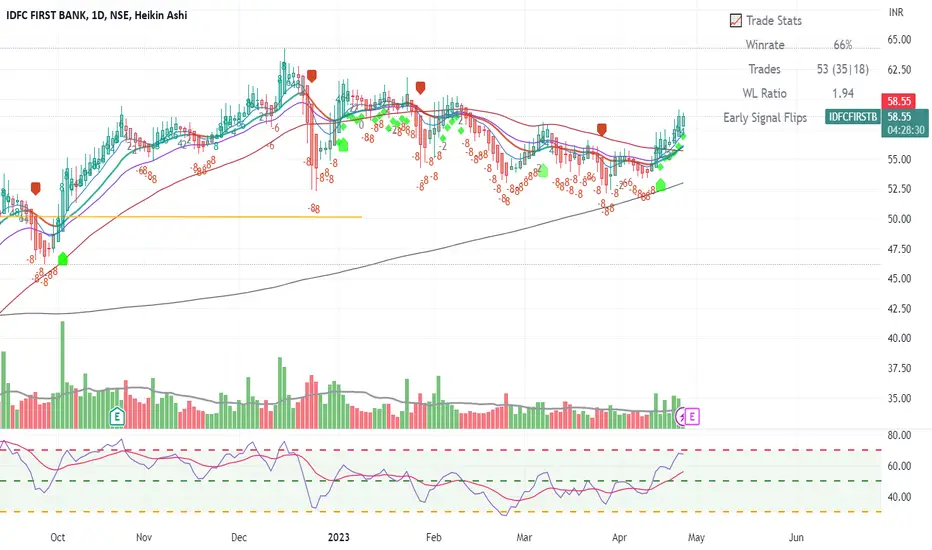Click the Jun label on time axis
The width and height of the screenshot is (932, 550).
[796, 538]
